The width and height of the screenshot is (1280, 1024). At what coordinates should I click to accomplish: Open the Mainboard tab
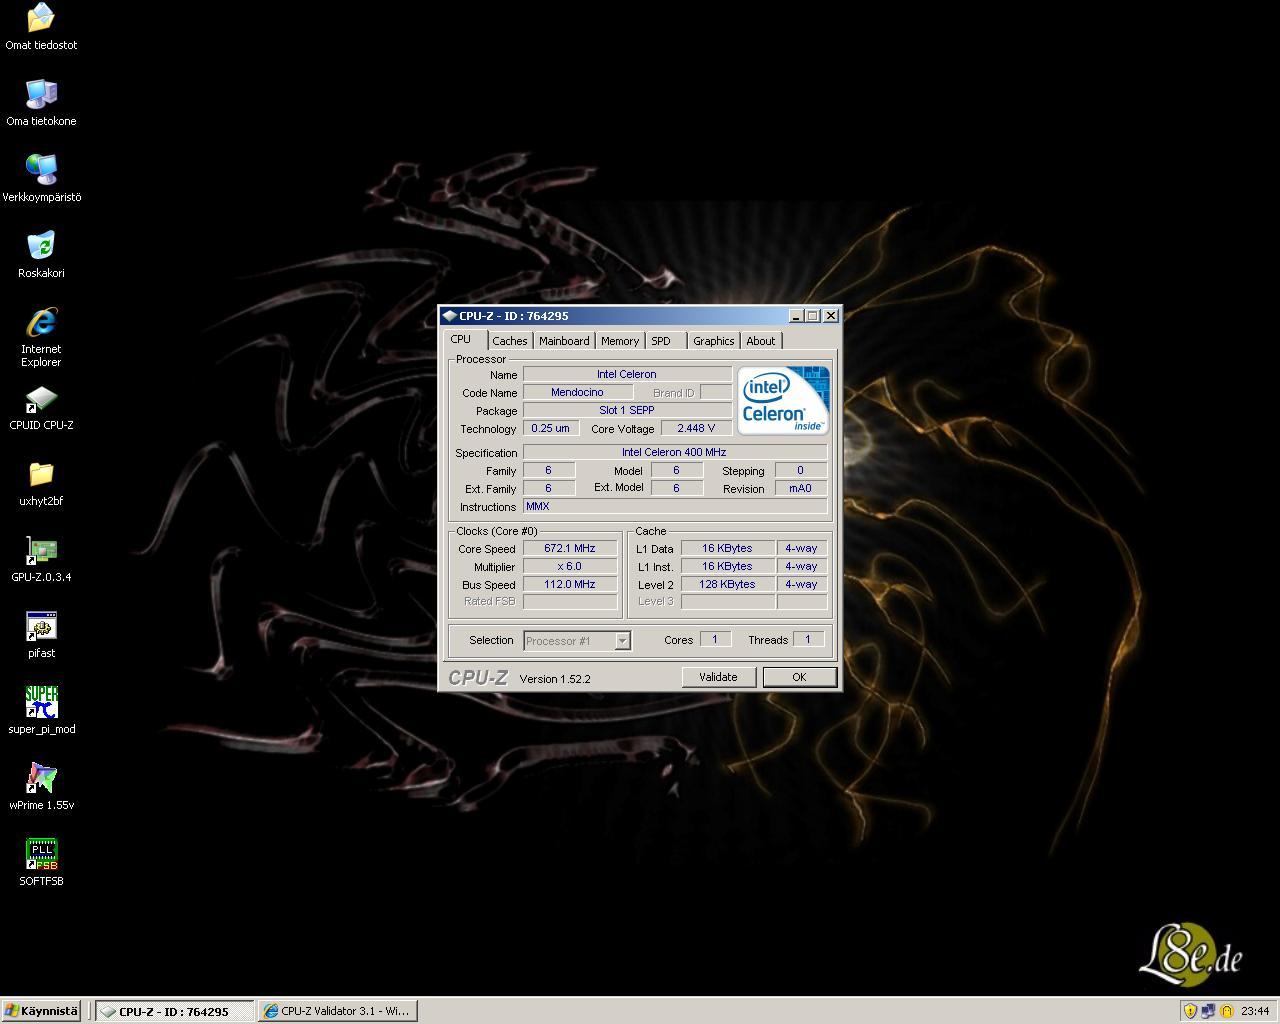[564, 341]
